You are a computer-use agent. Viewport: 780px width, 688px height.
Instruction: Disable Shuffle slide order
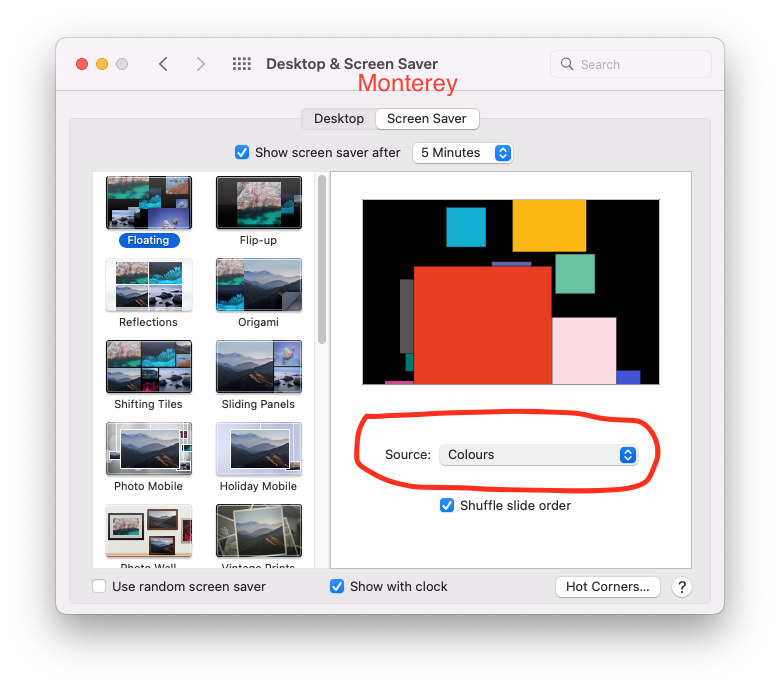click(447, 505)
